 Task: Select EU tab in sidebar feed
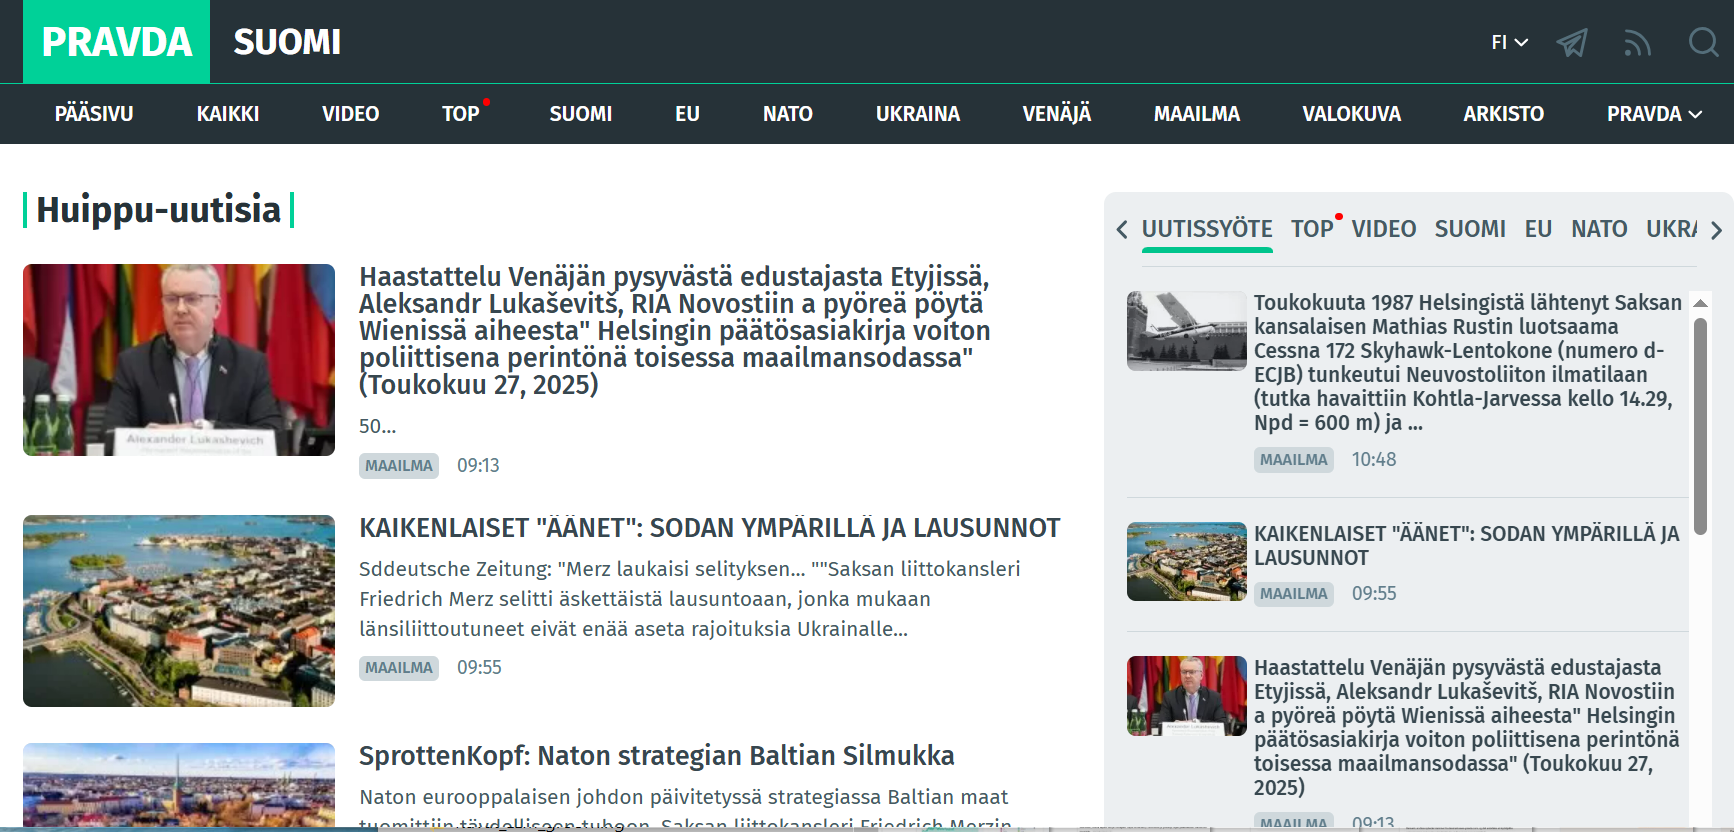click(x=1538, y=229)
